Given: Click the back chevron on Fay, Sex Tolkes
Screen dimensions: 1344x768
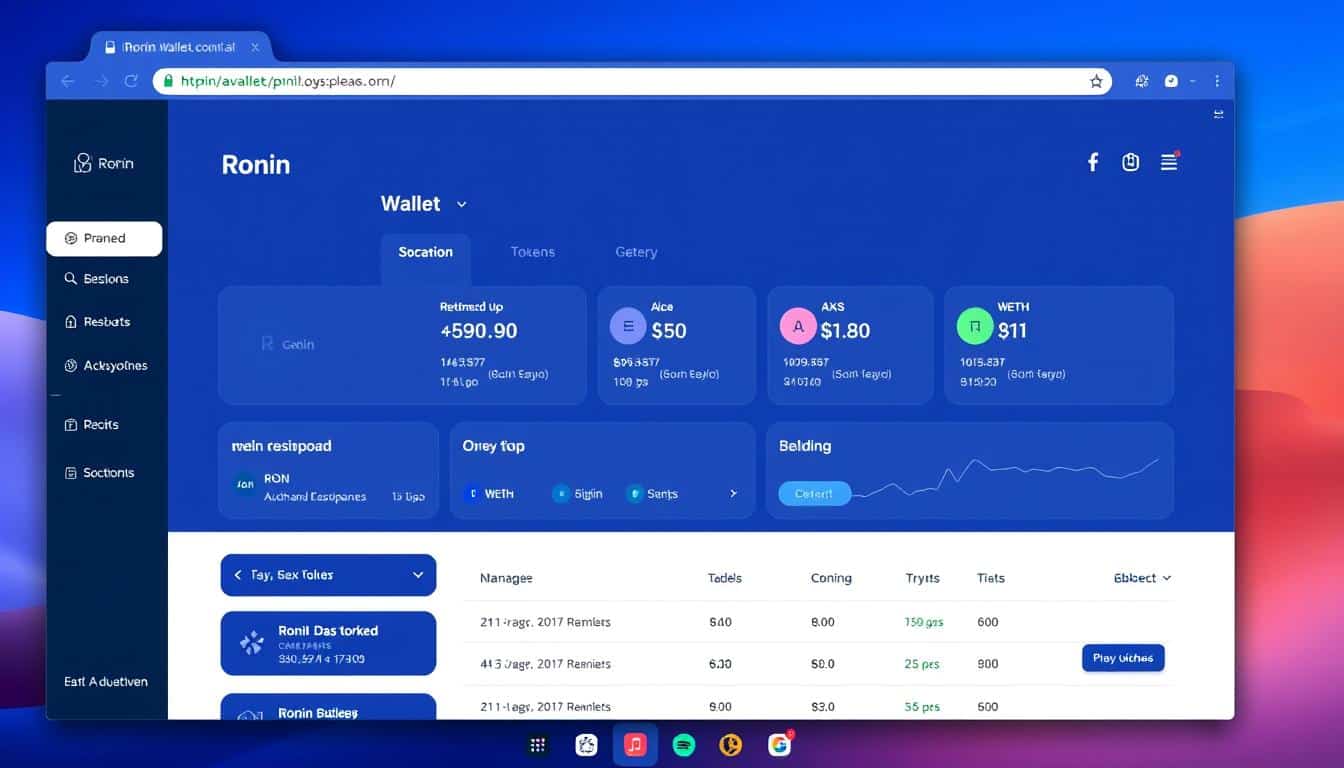Looking at the screenshot, I should point(238,575).
